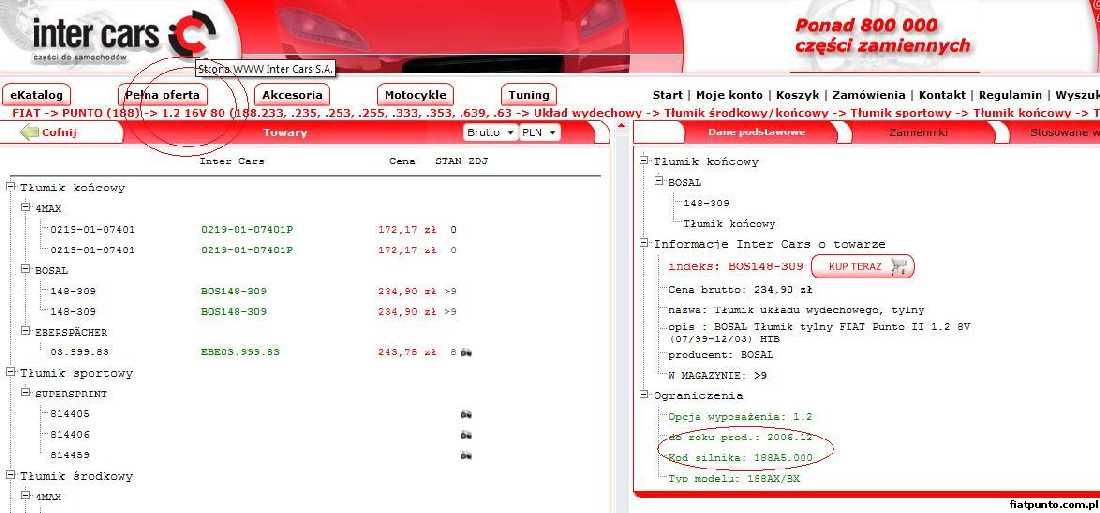Select tree row 03.999.83
1100x513 pixels.
[x=79, y=352]
